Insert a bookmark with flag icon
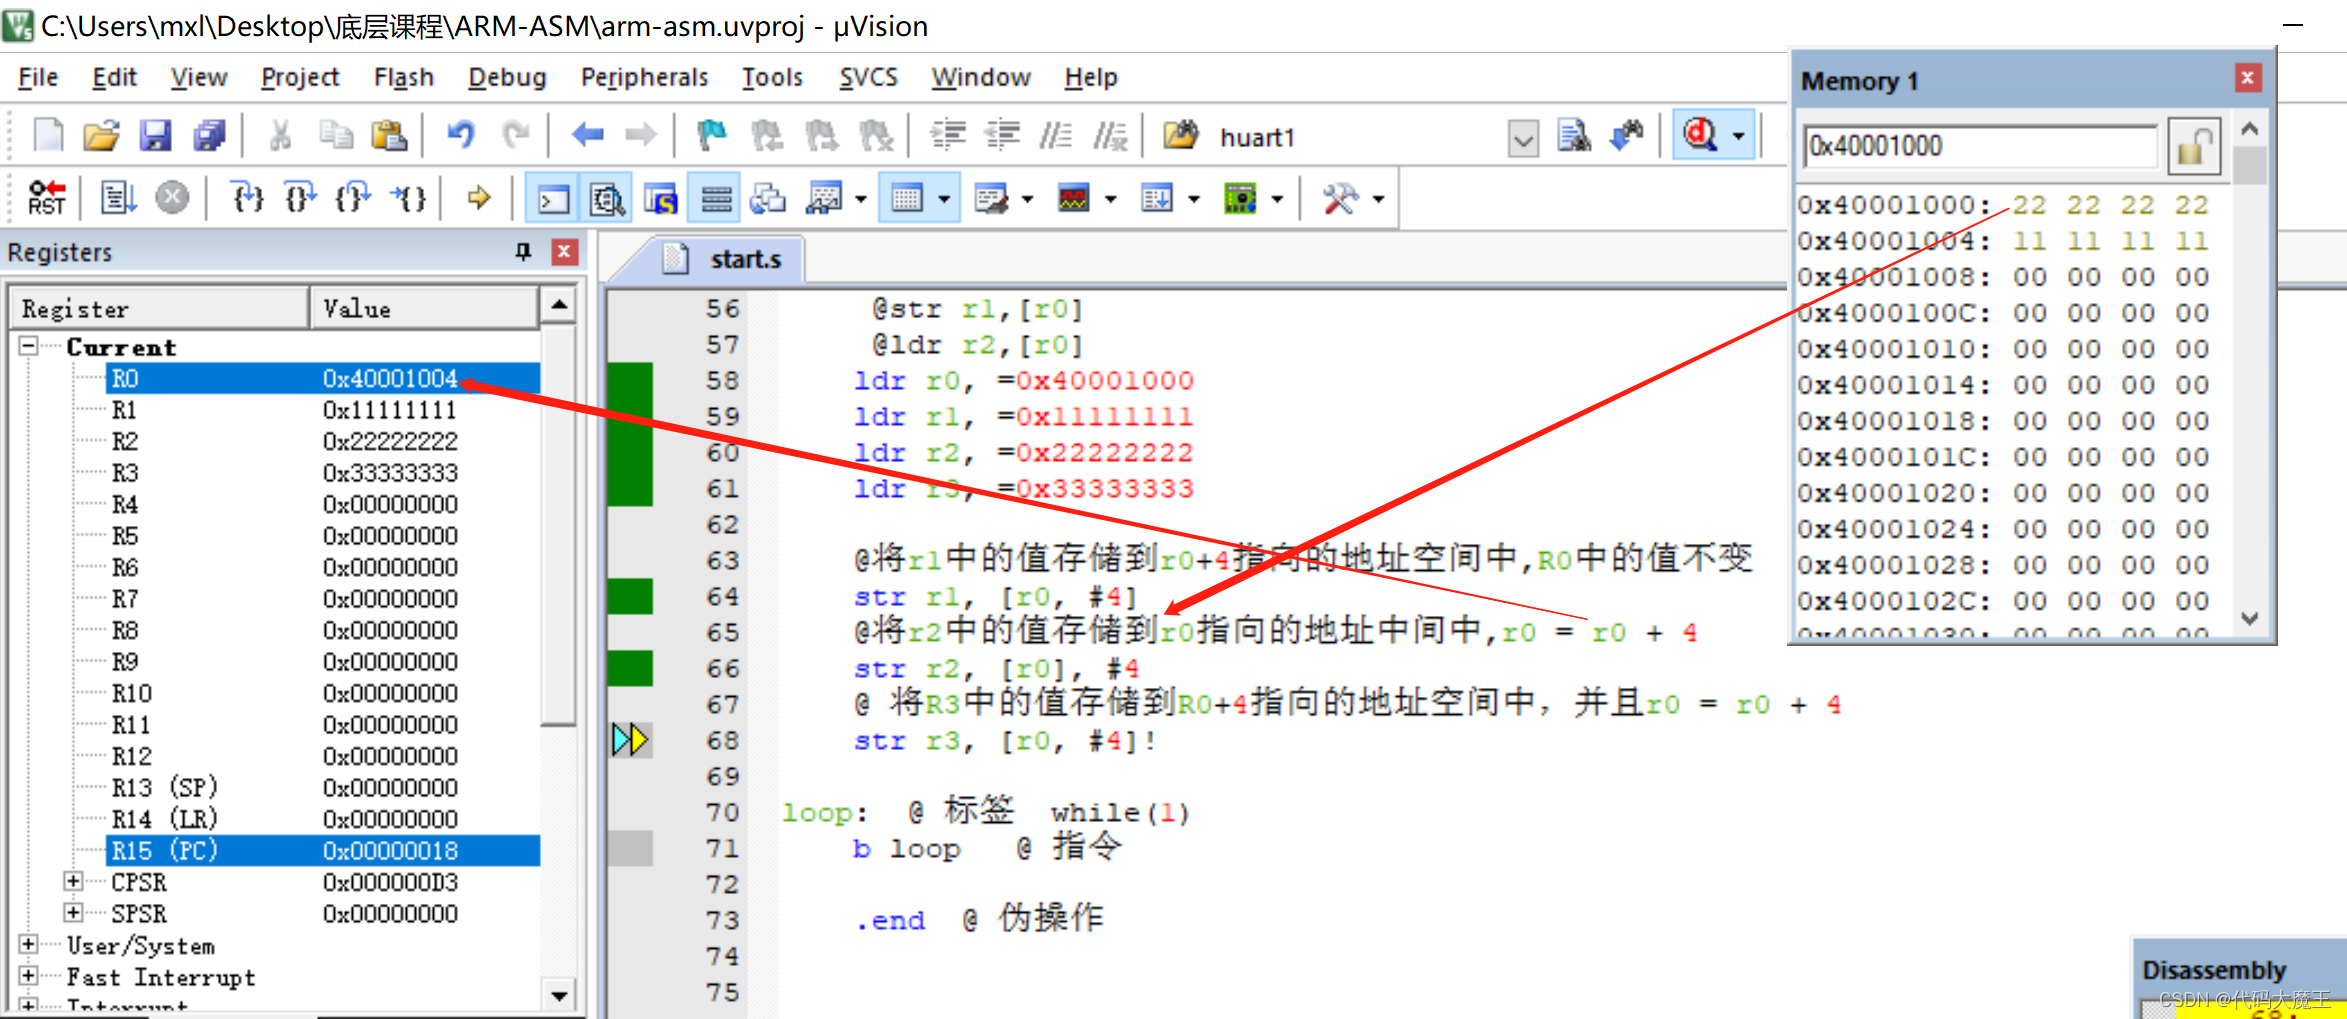The image size is (2347, 1019). tap(711, 135)
